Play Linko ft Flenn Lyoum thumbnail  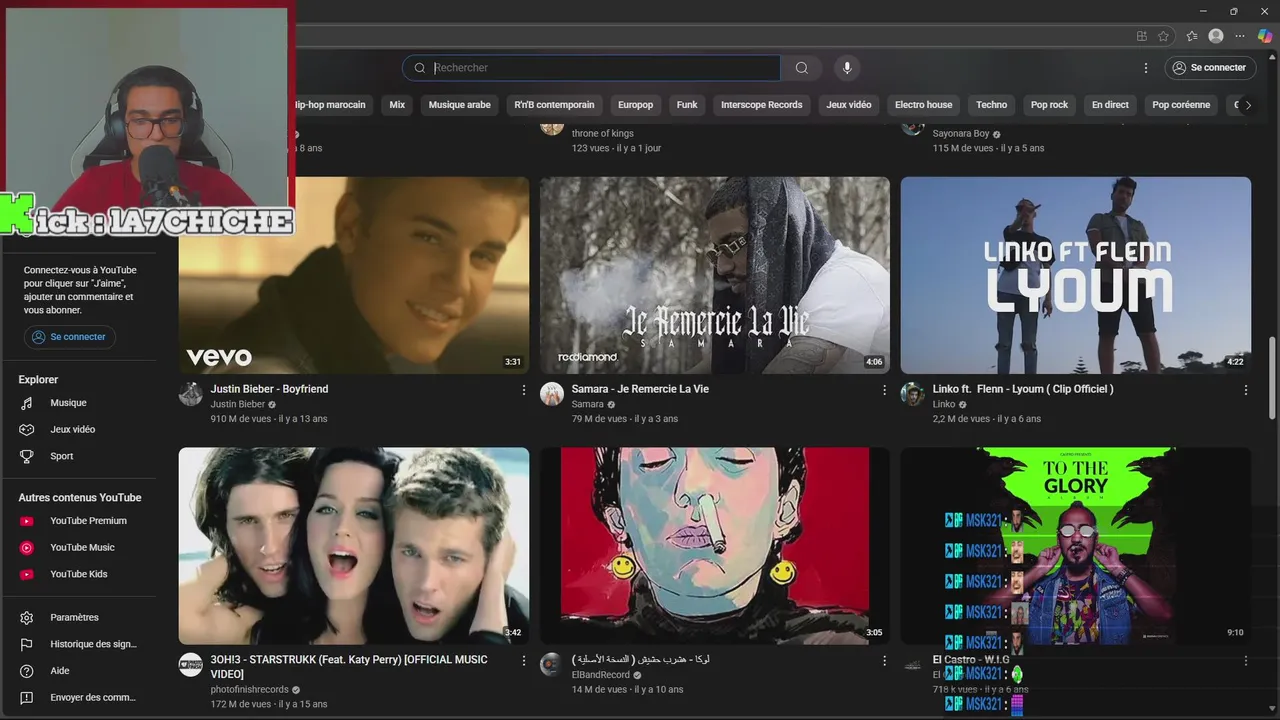(x=1076, y=275)
